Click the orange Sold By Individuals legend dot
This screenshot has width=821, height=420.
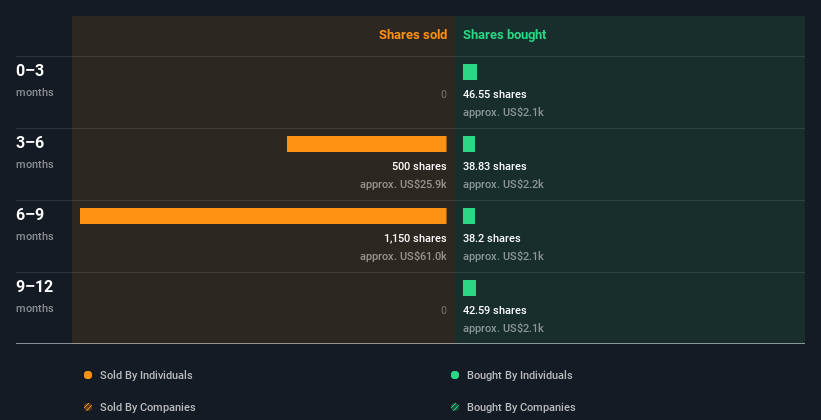click(88, 375)
